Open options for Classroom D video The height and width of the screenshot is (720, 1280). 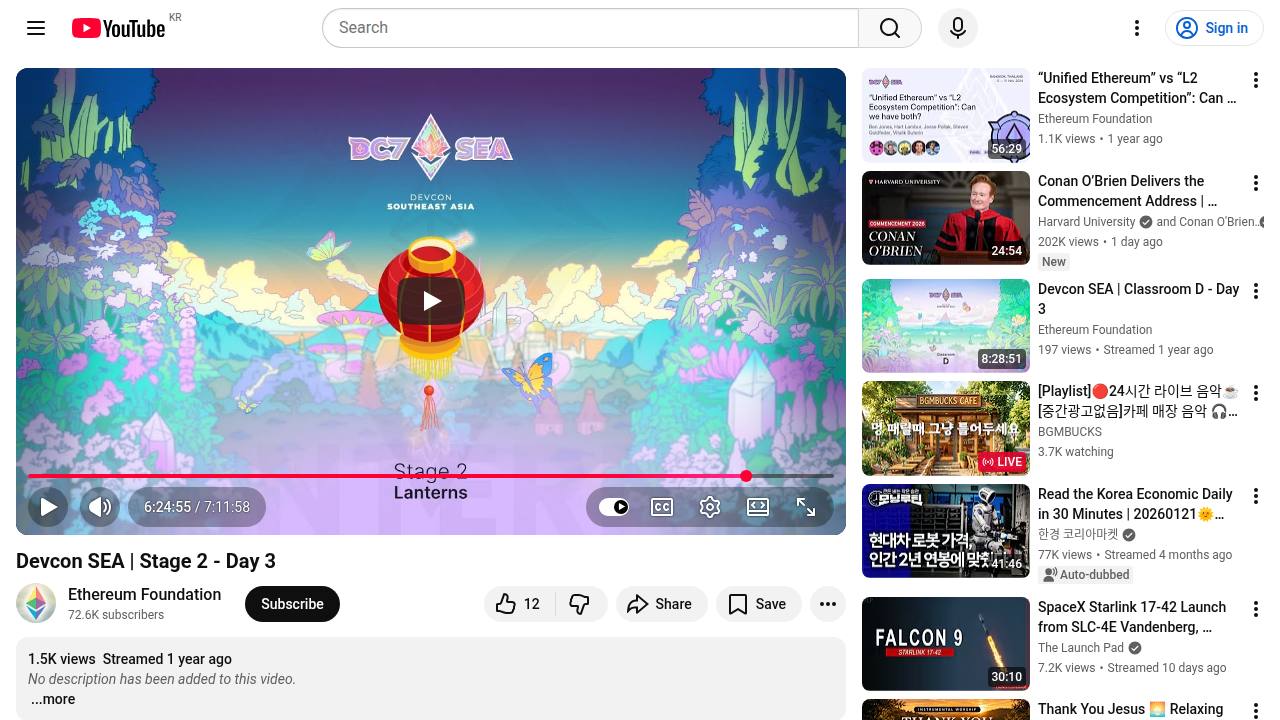pos(1255,291)
